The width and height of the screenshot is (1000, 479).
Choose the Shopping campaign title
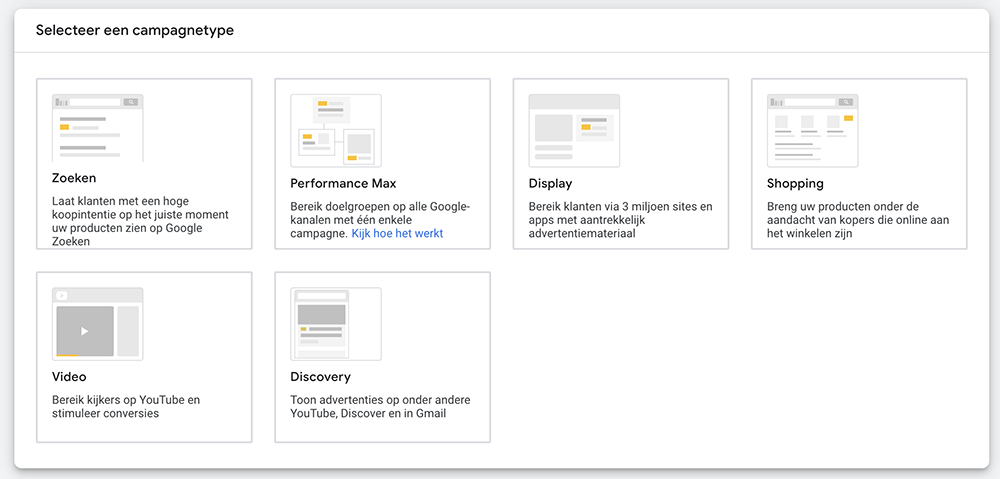(x=795, y=184)
